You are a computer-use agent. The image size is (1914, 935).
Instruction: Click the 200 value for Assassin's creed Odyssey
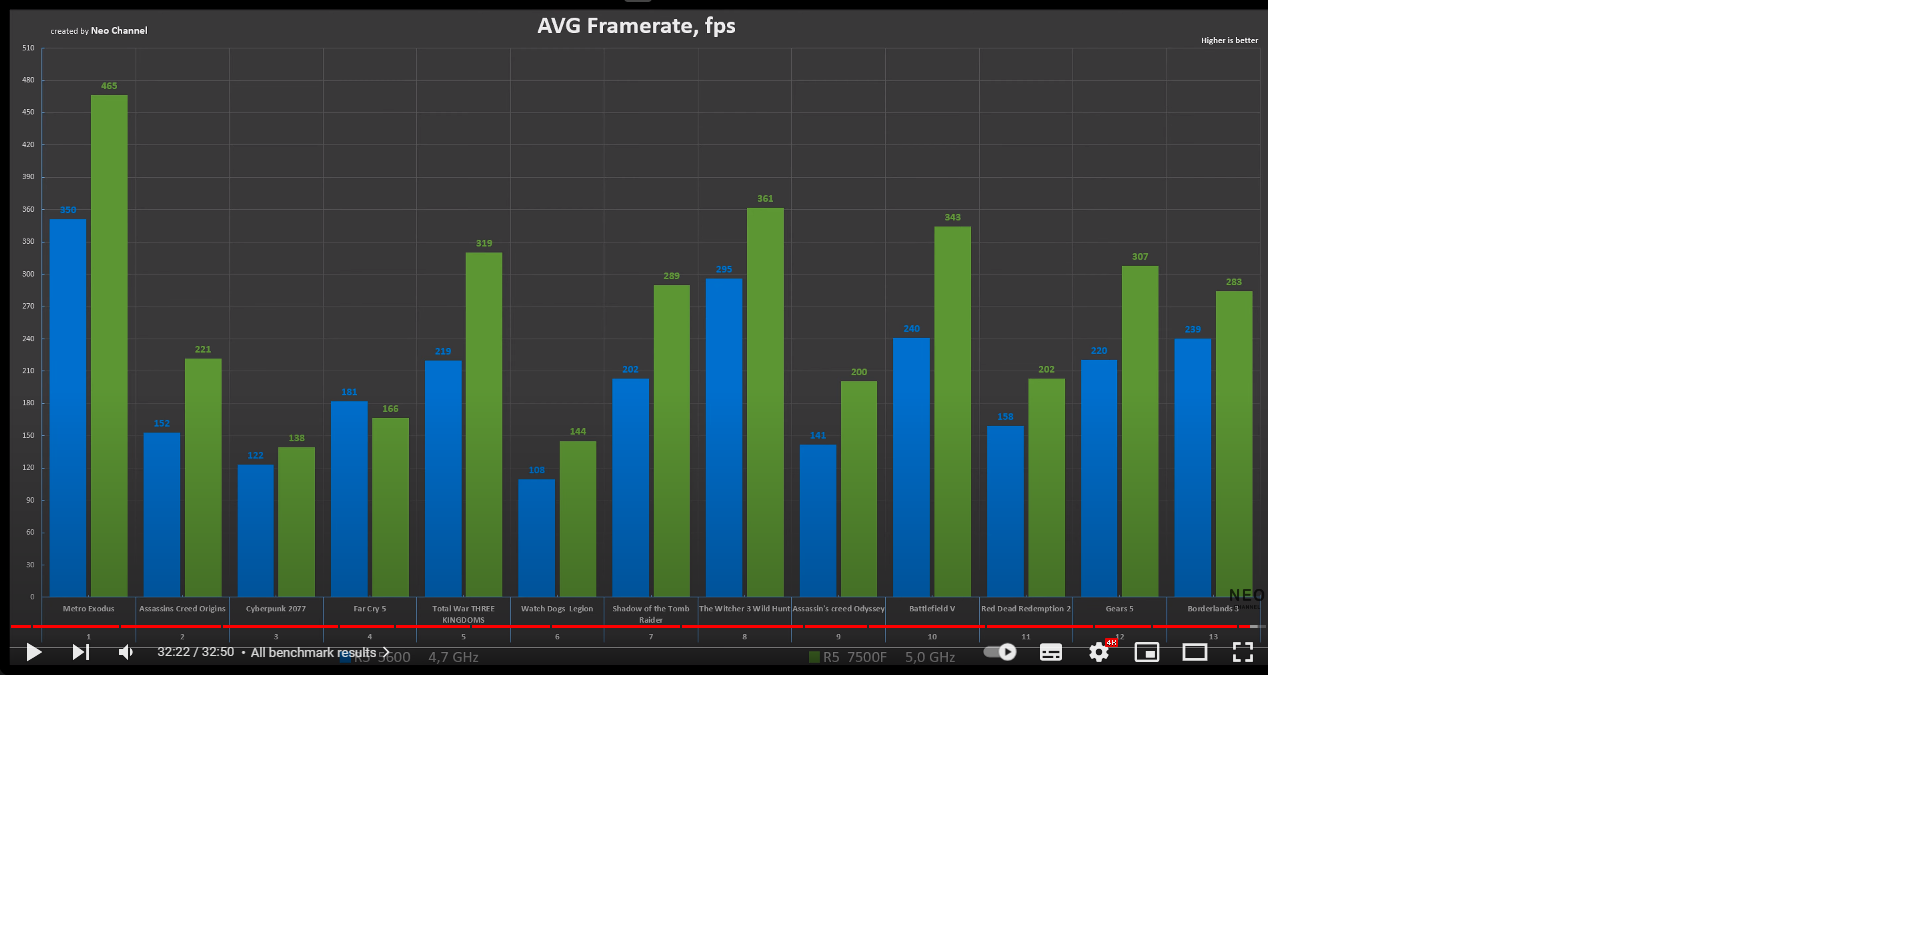(x=859, y=371)
